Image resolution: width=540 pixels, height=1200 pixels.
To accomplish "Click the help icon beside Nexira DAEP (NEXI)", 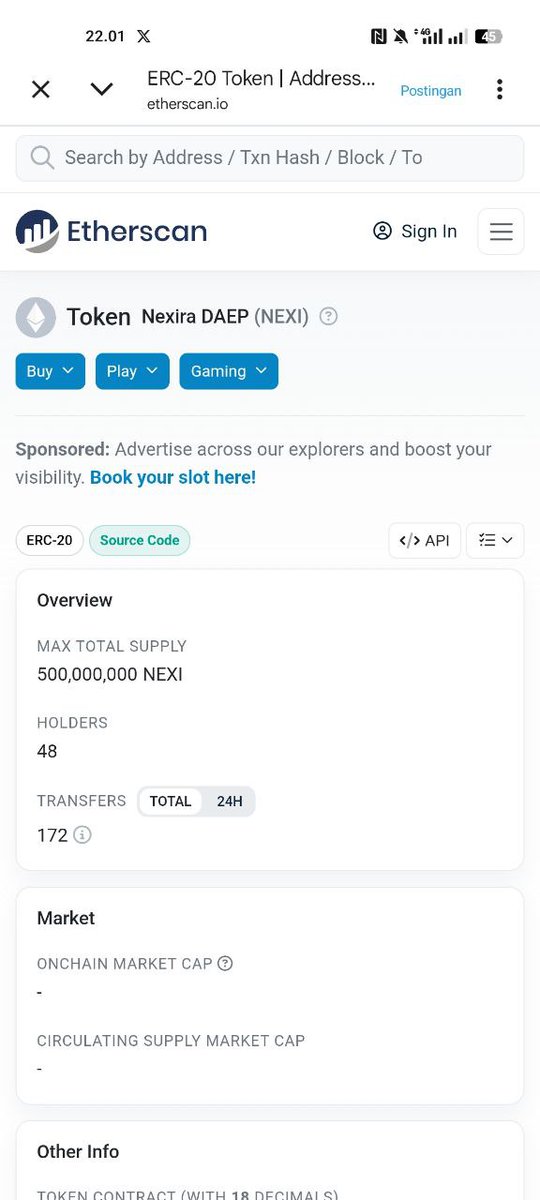I will coord(328,317).
